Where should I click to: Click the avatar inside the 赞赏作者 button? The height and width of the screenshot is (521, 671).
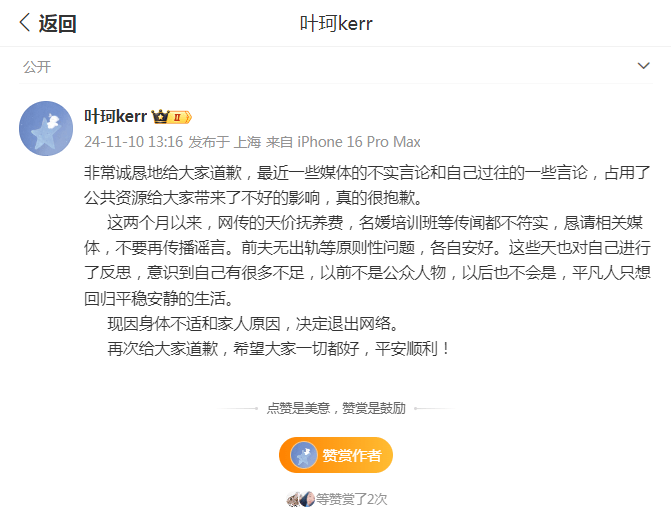coord(304,455)
